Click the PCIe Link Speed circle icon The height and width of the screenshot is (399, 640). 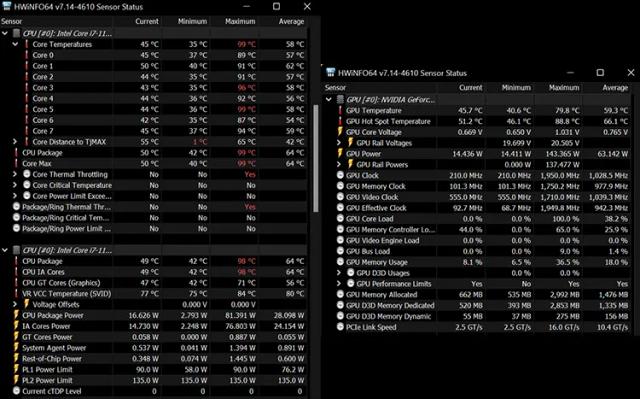[x=340, y=327]
